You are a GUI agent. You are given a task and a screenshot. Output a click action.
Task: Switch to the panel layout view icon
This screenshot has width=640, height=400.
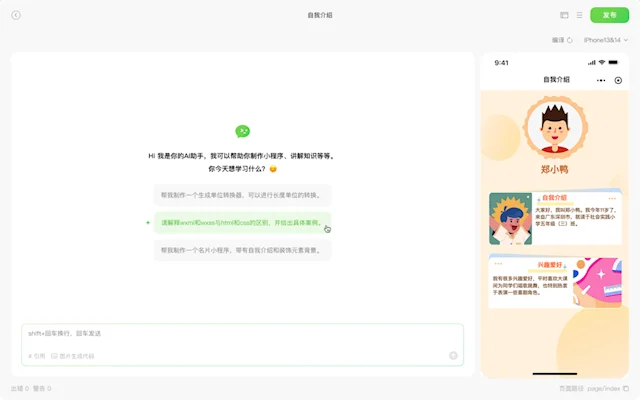[x=564, y=15]
